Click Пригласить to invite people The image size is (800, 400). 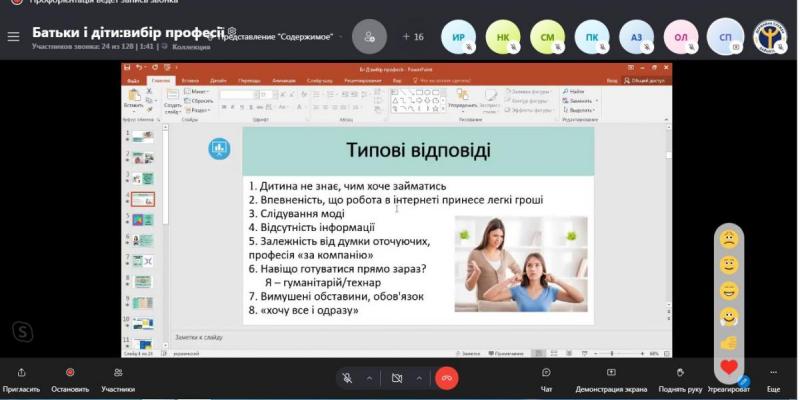point(22,377)
